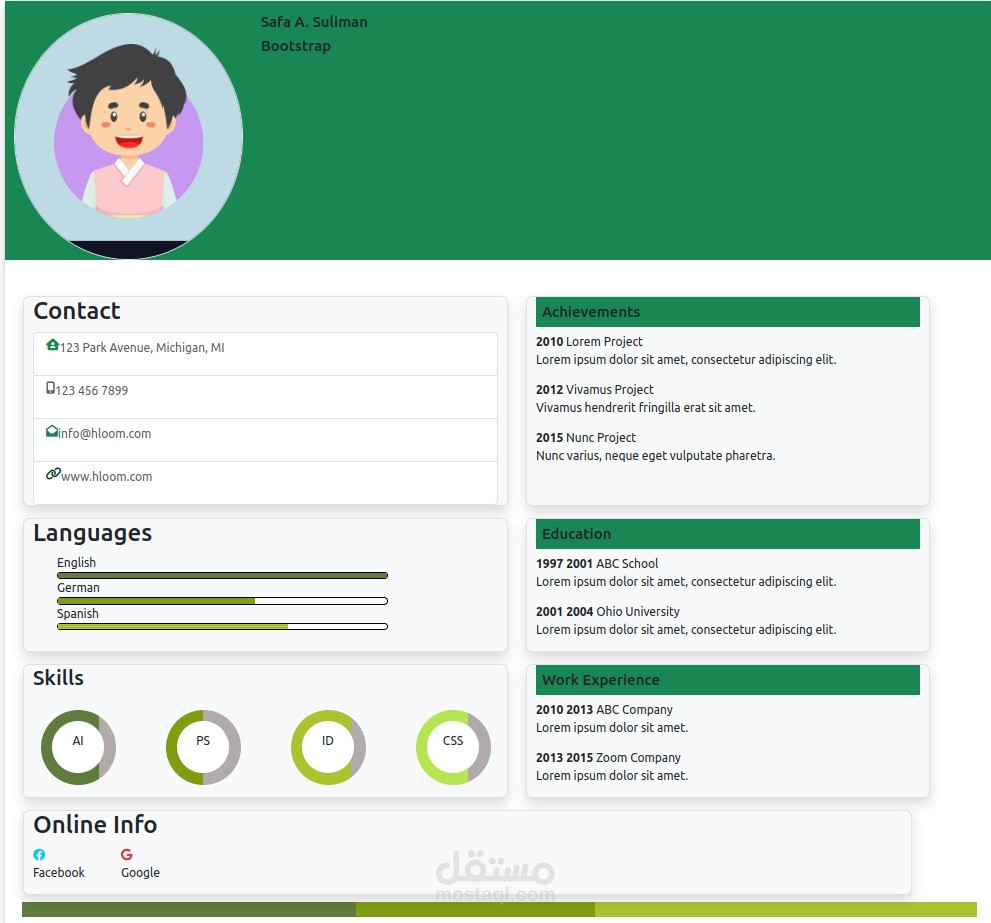Screen dimensions: 991x923
Task: Click the phone icon next to 123 456 7899
Action: (x=50, y=389)
